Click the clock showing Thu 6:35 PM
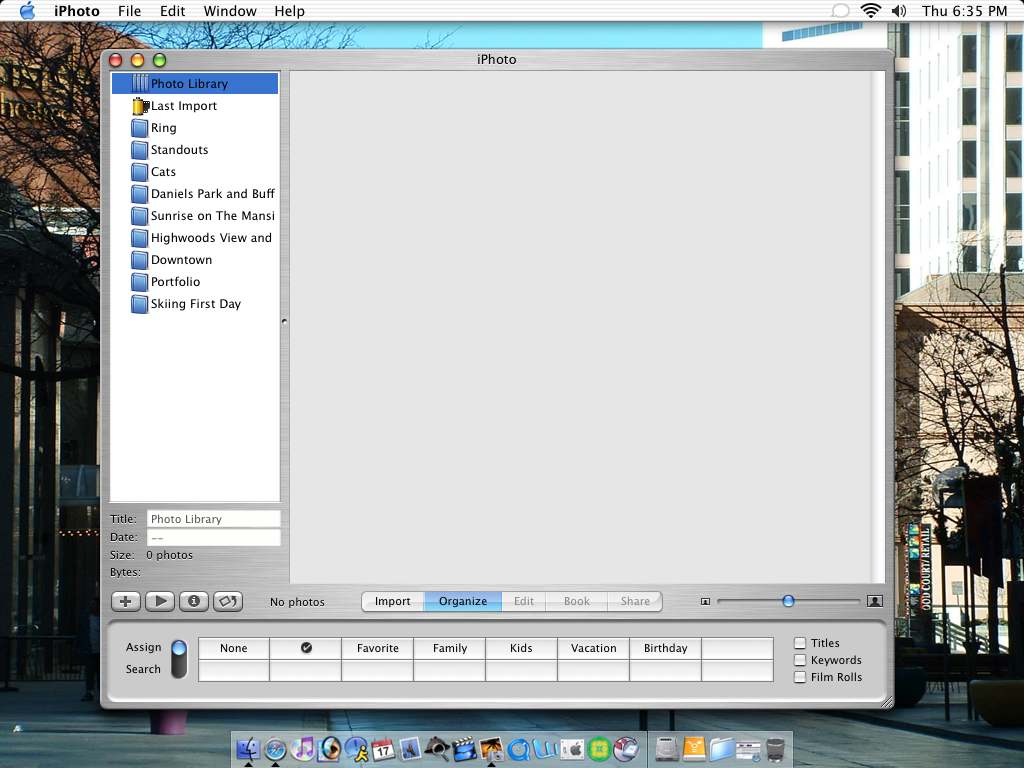The image size is (1024, 768). [x=964, y=11]
